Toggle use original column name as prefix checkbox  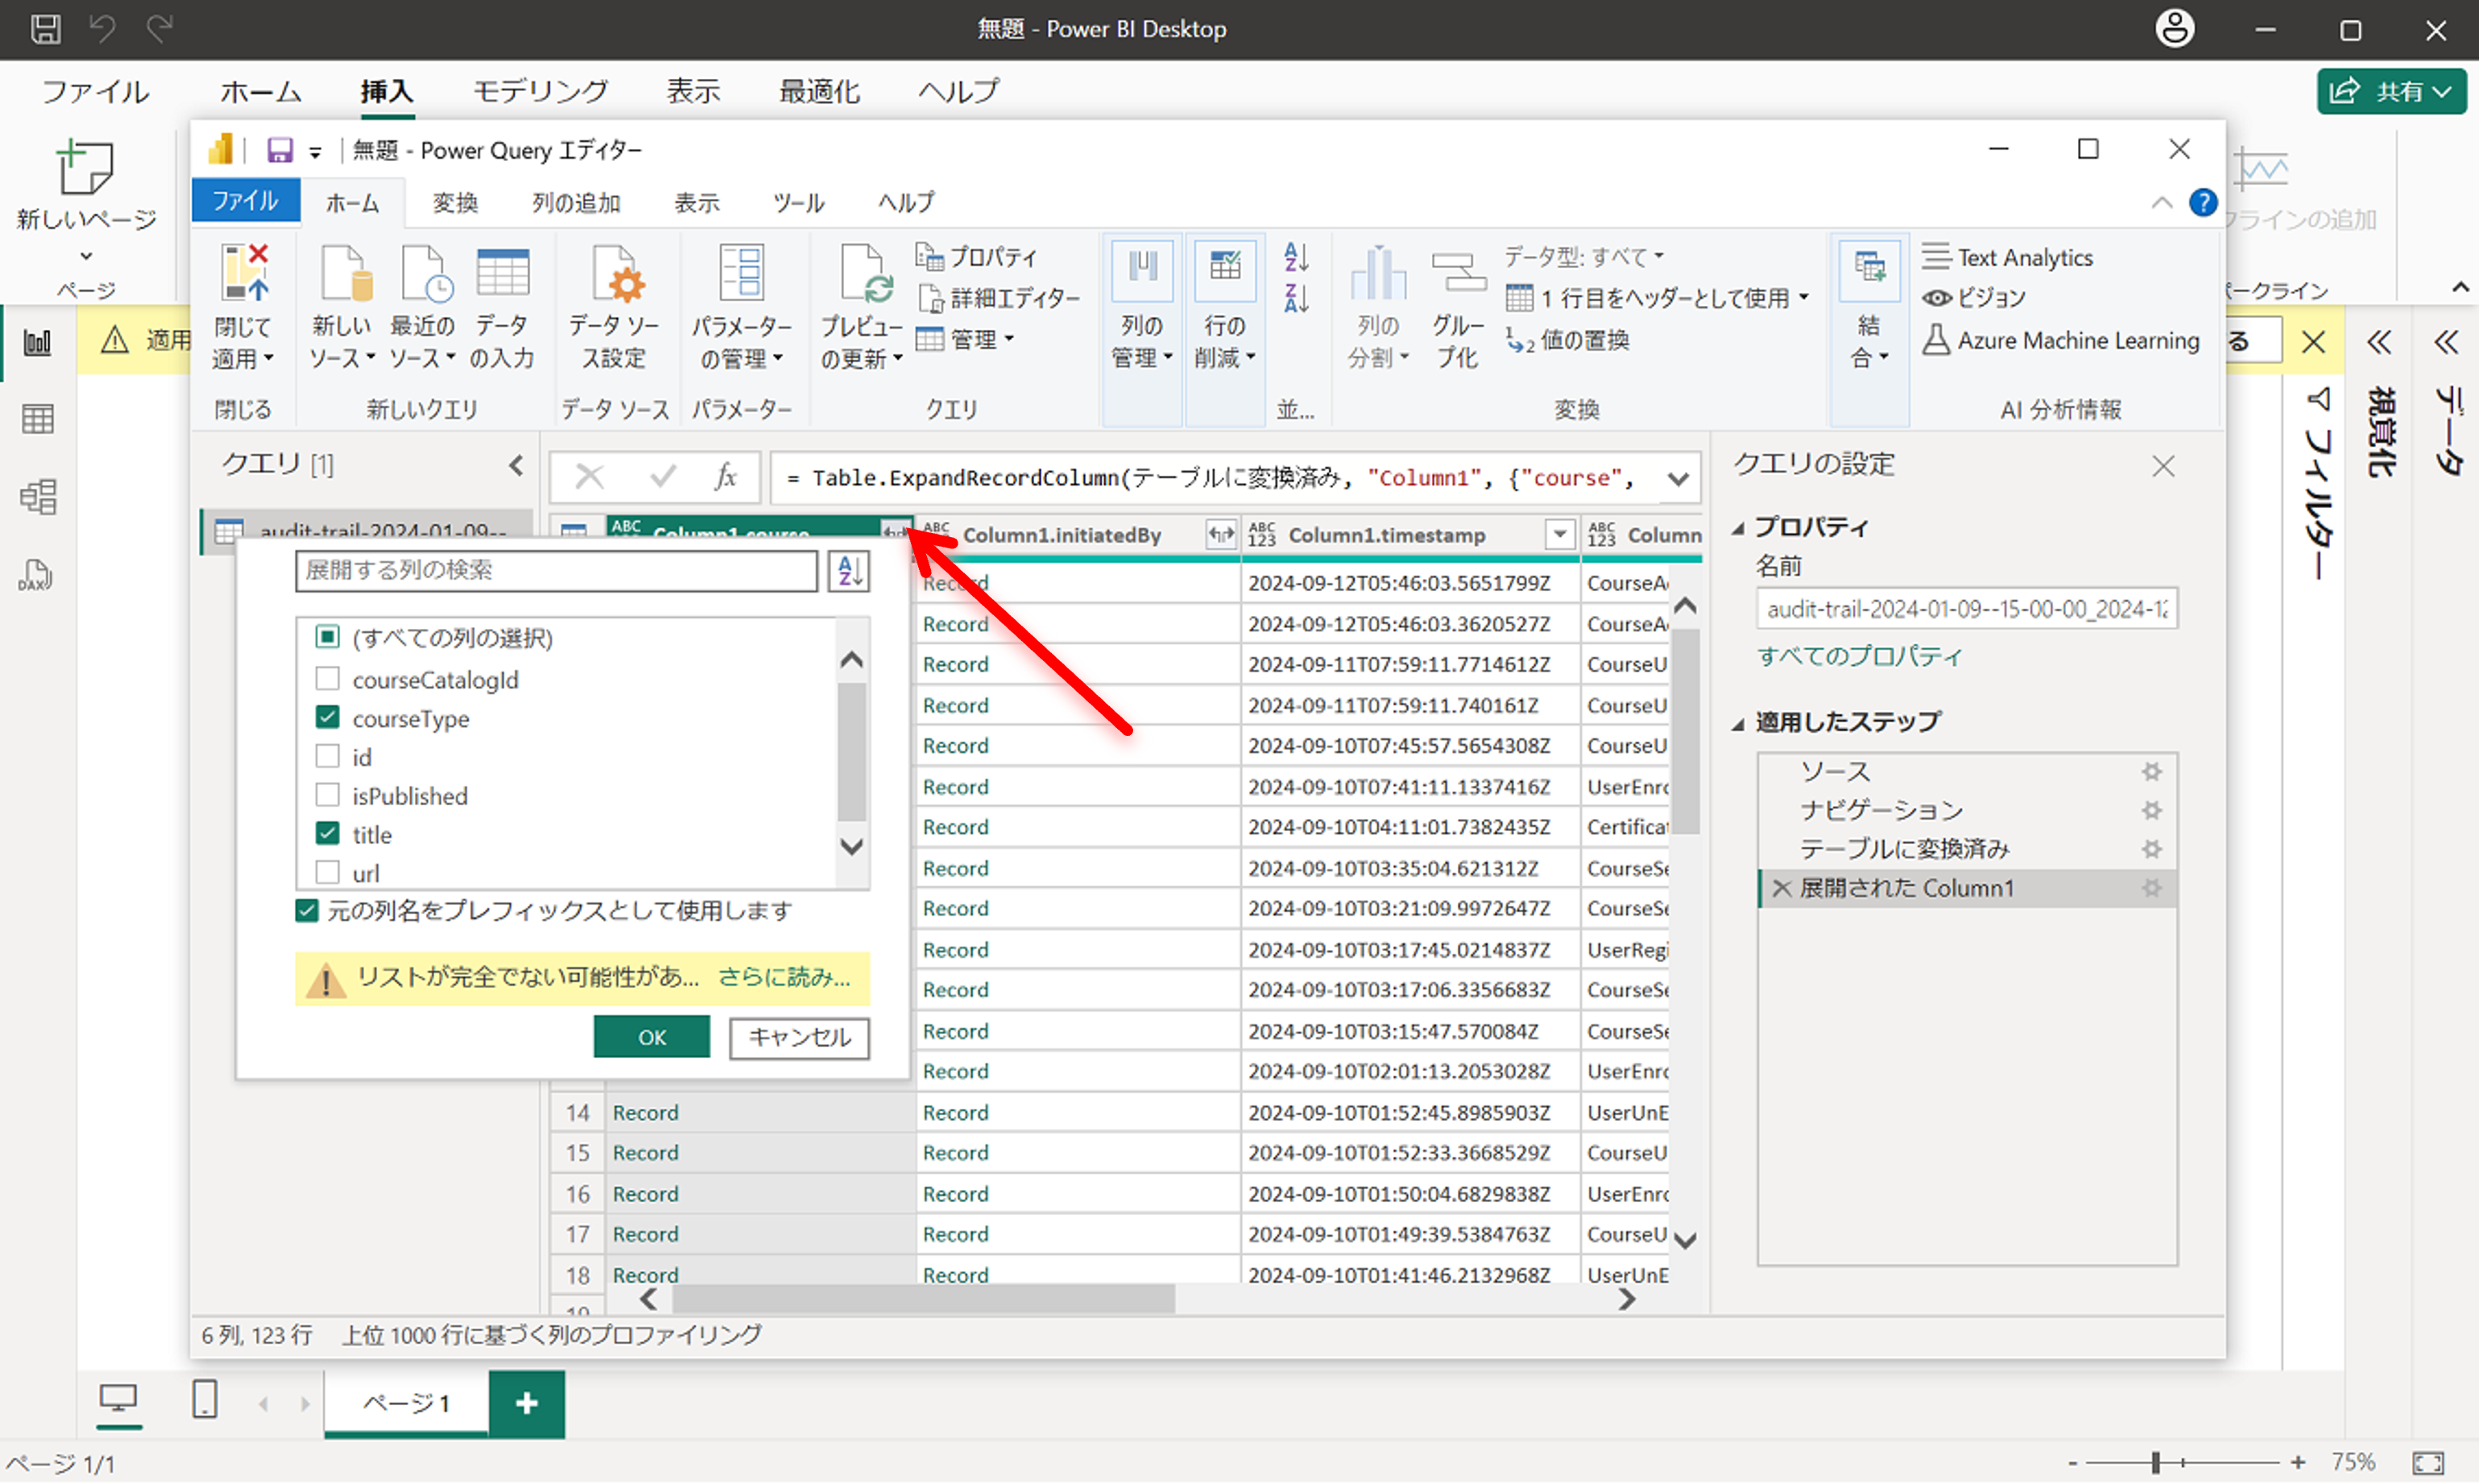click(x=307, y=911)
